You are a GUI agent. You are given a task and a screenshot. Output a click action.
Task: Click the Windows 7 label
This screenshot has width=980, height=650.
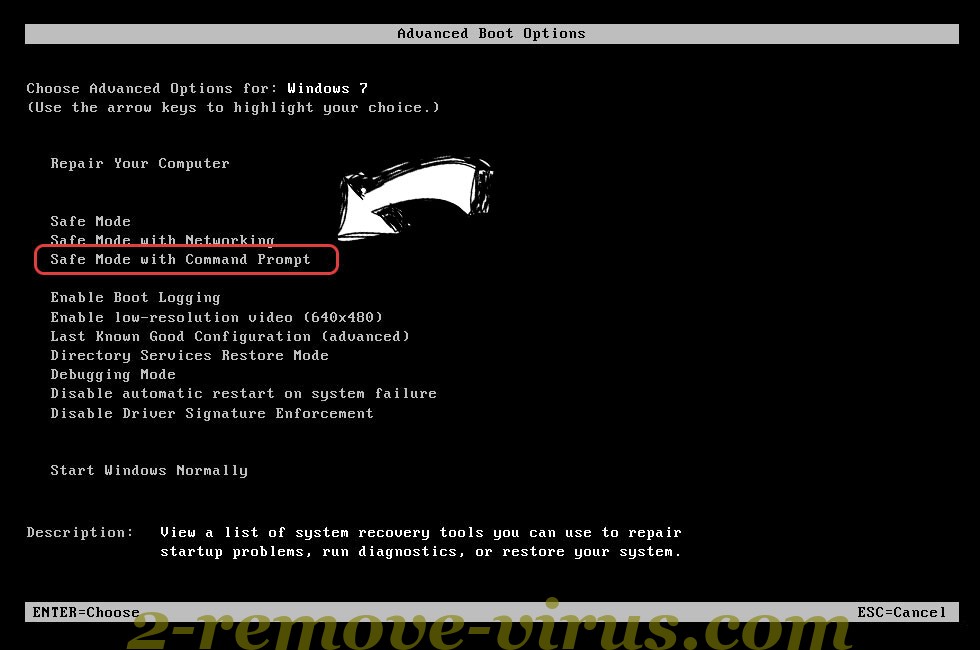pos(328,88)
